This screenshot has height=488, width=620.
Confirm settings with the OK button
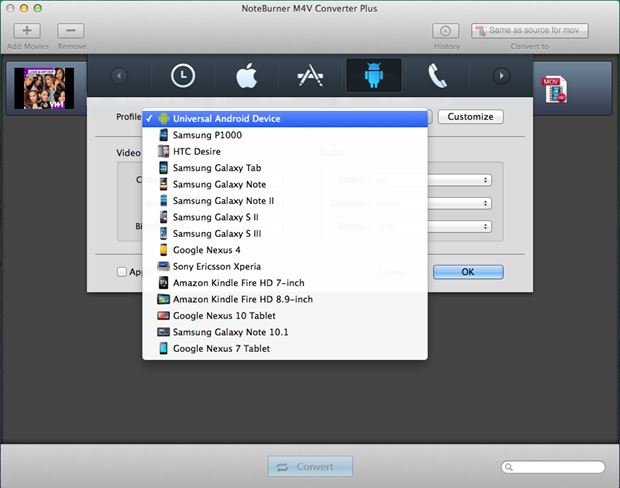[468, 272]
